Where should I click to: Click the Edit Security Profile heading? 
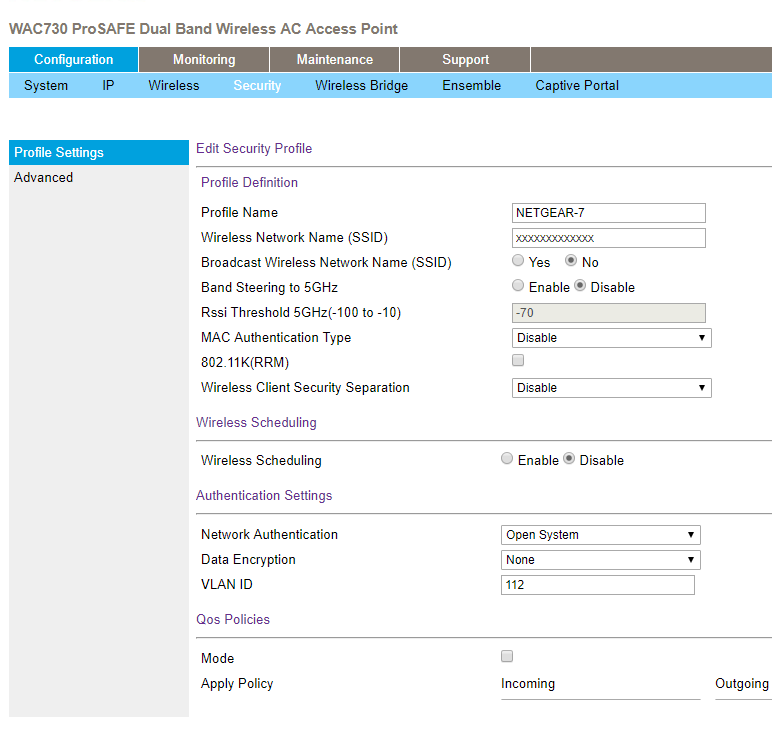[254, 149]
